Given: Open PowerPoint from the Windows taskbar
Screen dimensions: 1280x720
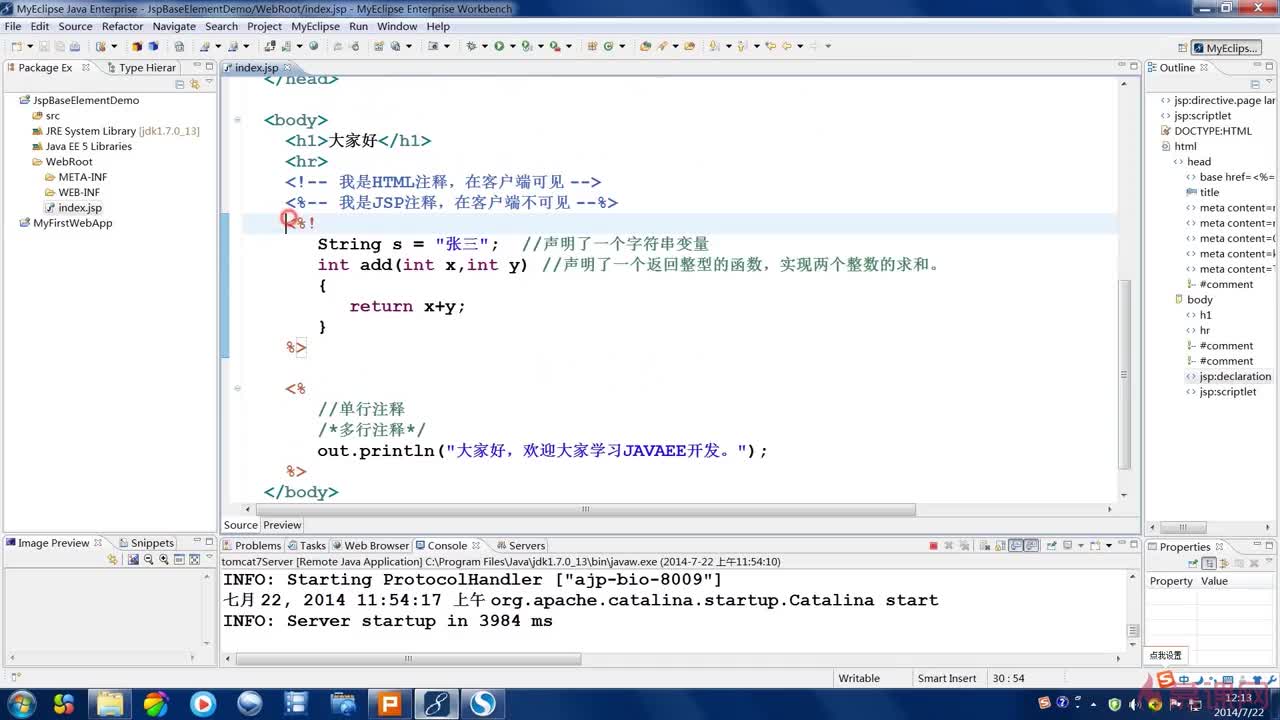Looking at the screenshot, I should [x=389, y=703].
